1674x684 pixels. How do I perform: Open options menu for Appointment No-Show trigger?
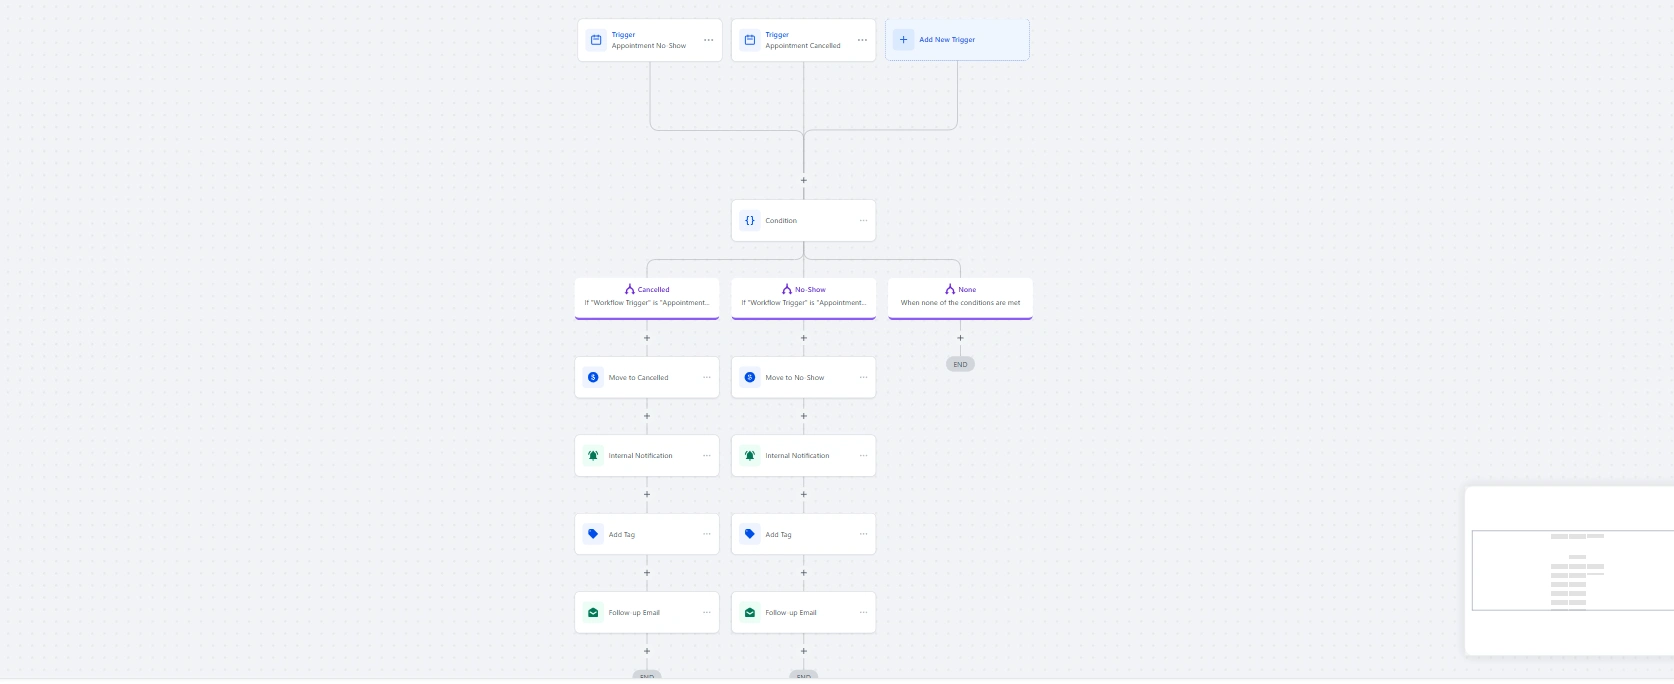pyautogui.click(x=708, y=41)
